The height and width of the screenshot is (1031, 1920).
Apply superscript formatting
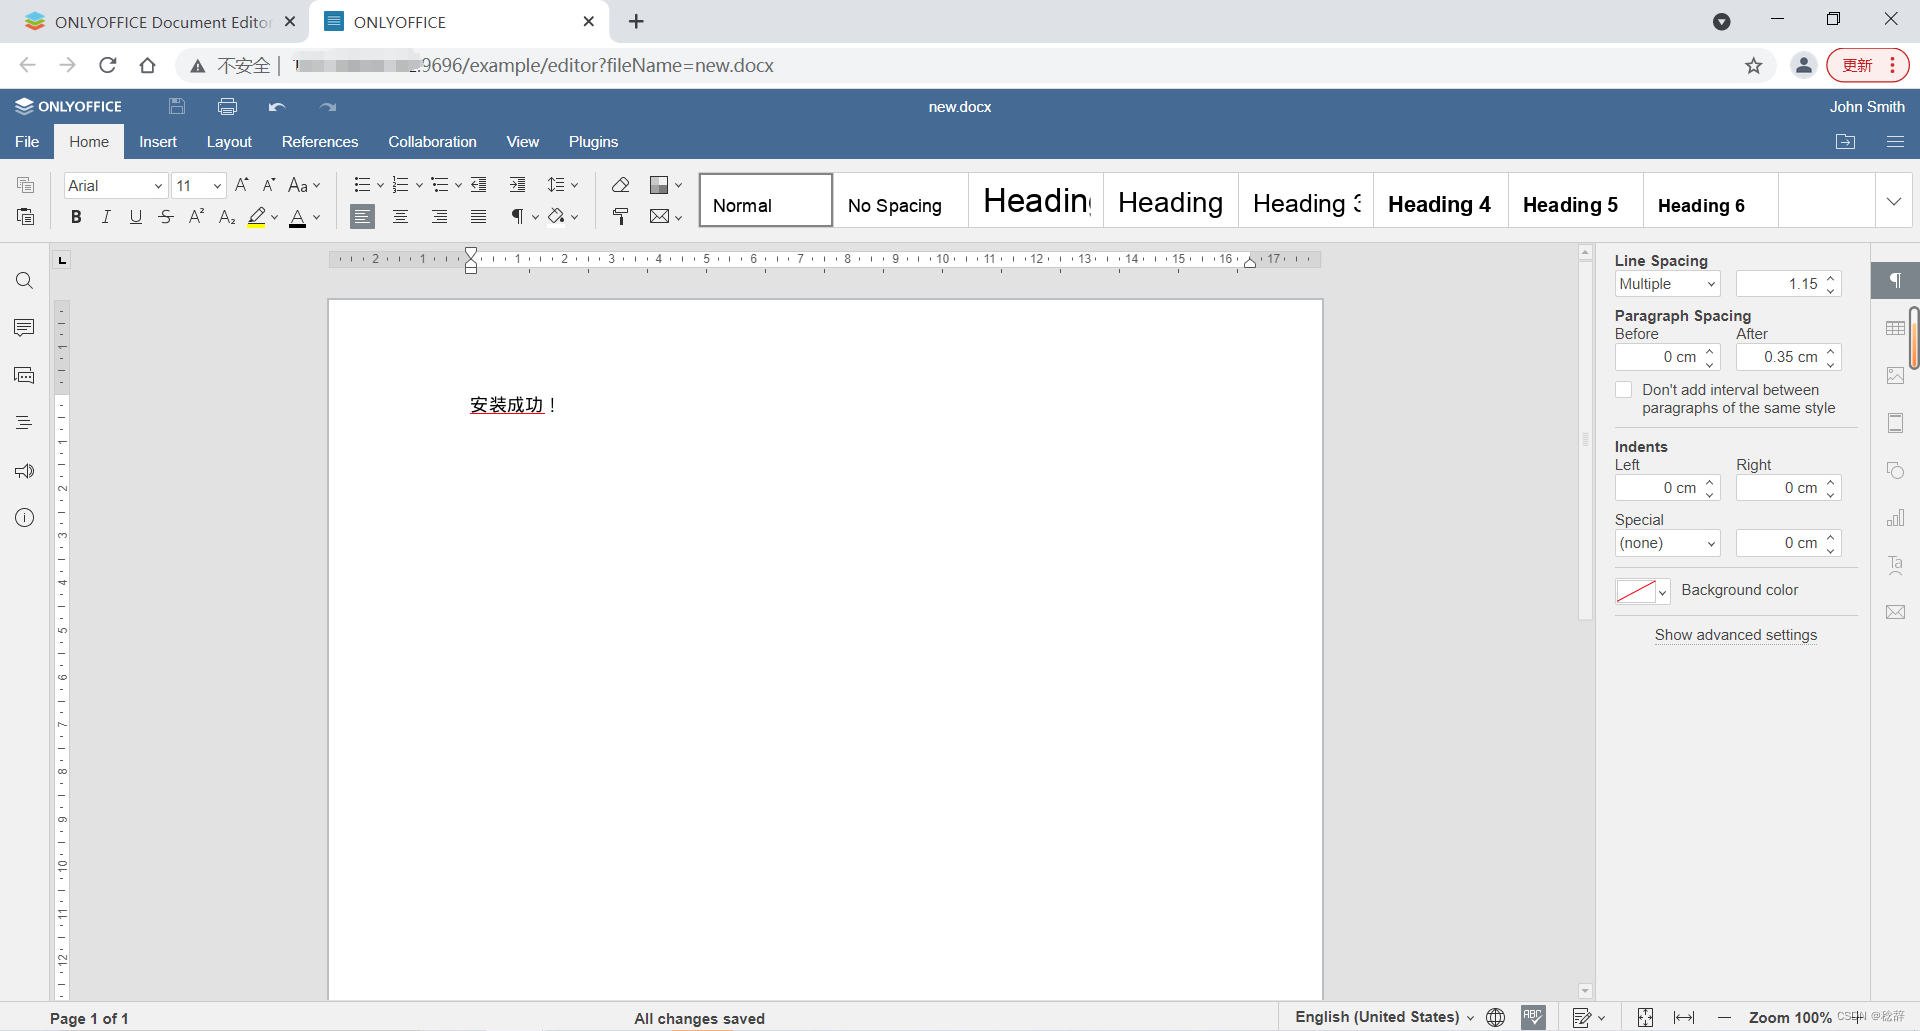(196, 216)
